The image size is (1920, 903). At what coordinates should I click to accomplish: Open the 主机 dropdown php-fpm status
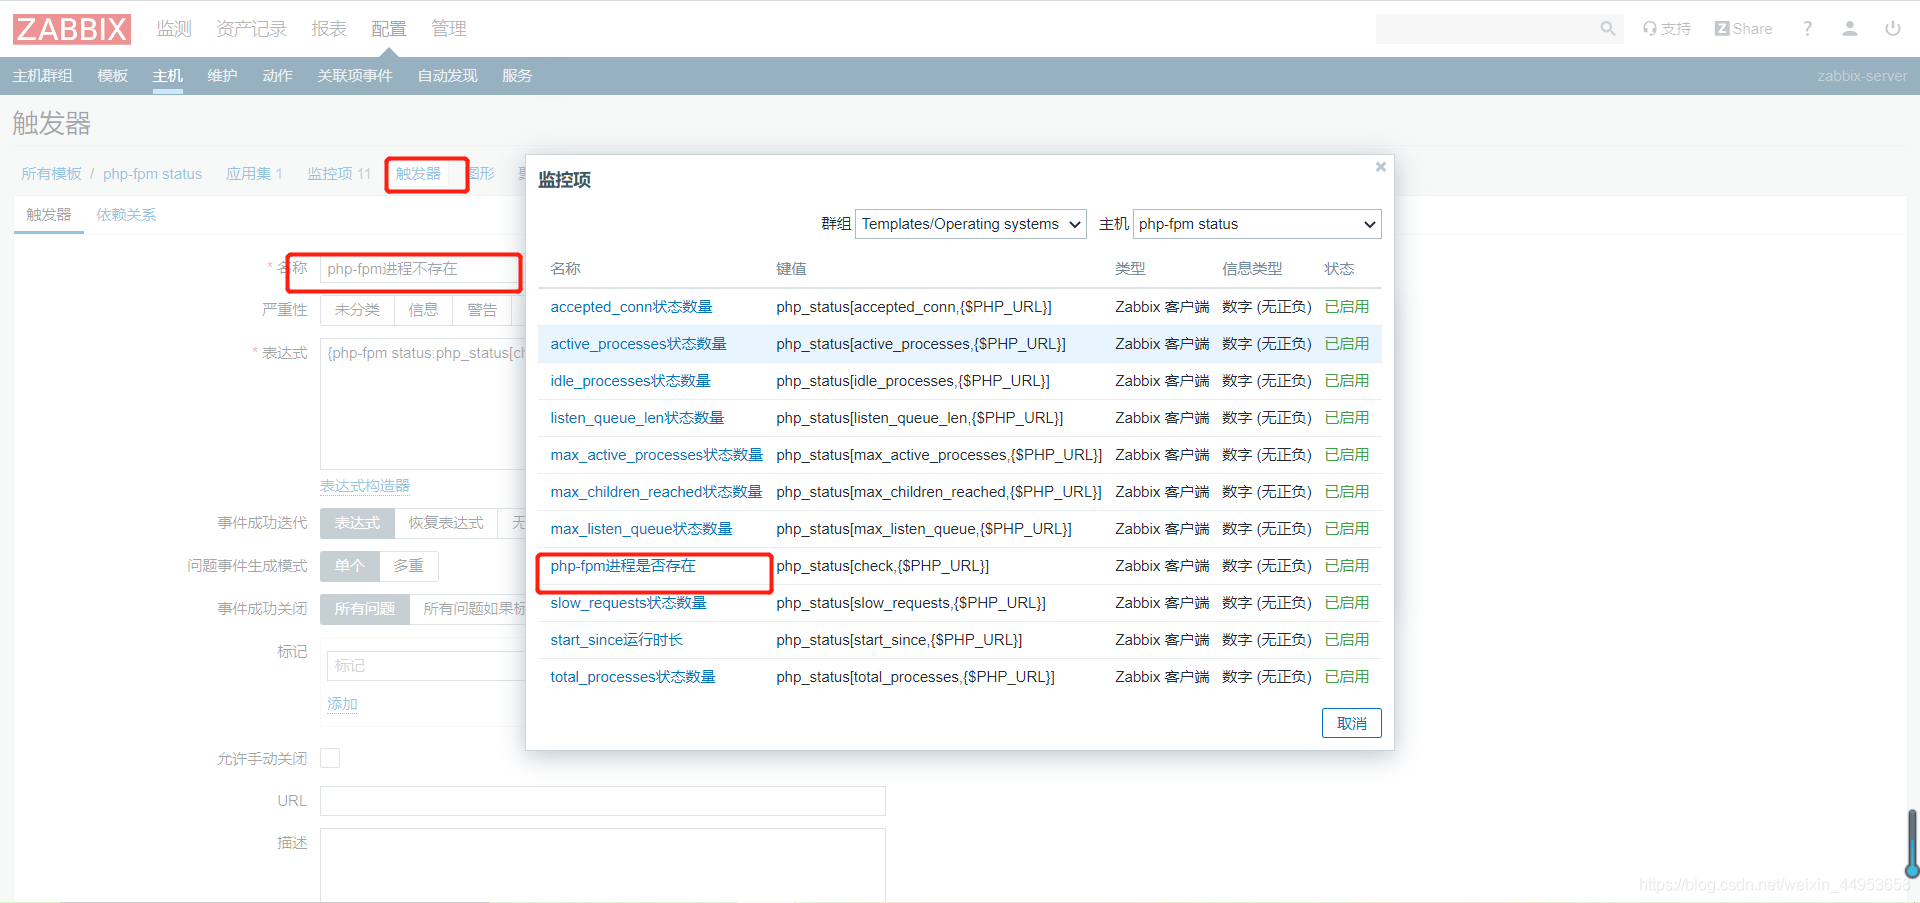click(1257, 224)
